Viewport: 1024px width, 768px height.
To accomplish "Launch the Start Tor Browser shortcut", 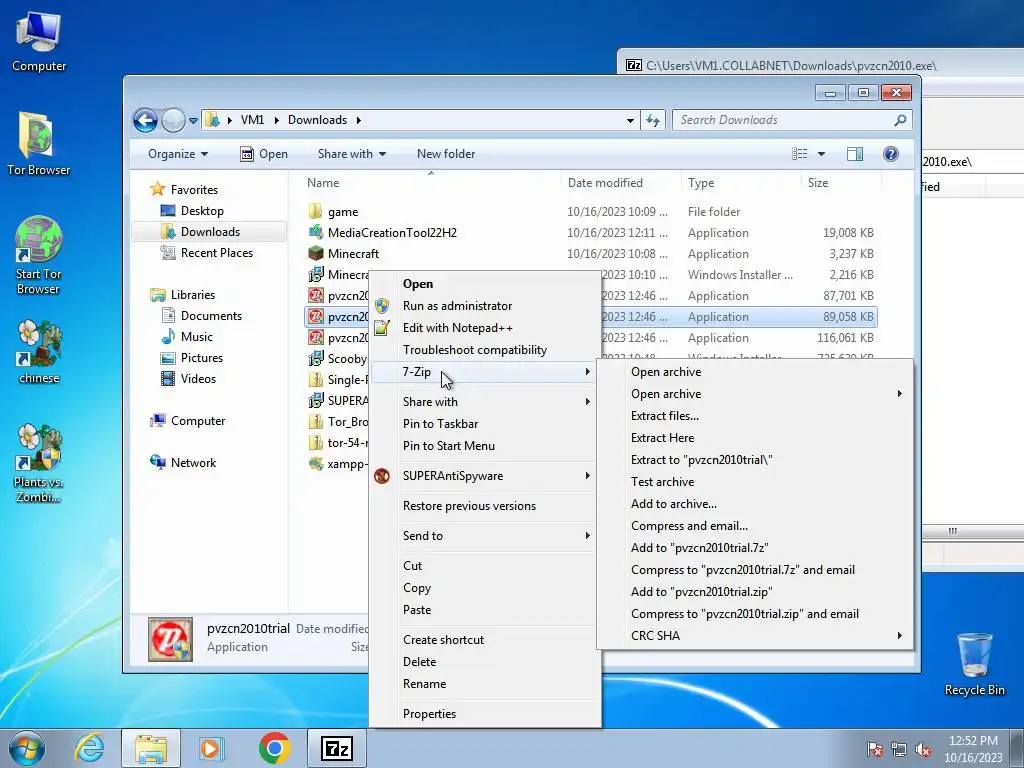I will (x=39, y=255).
